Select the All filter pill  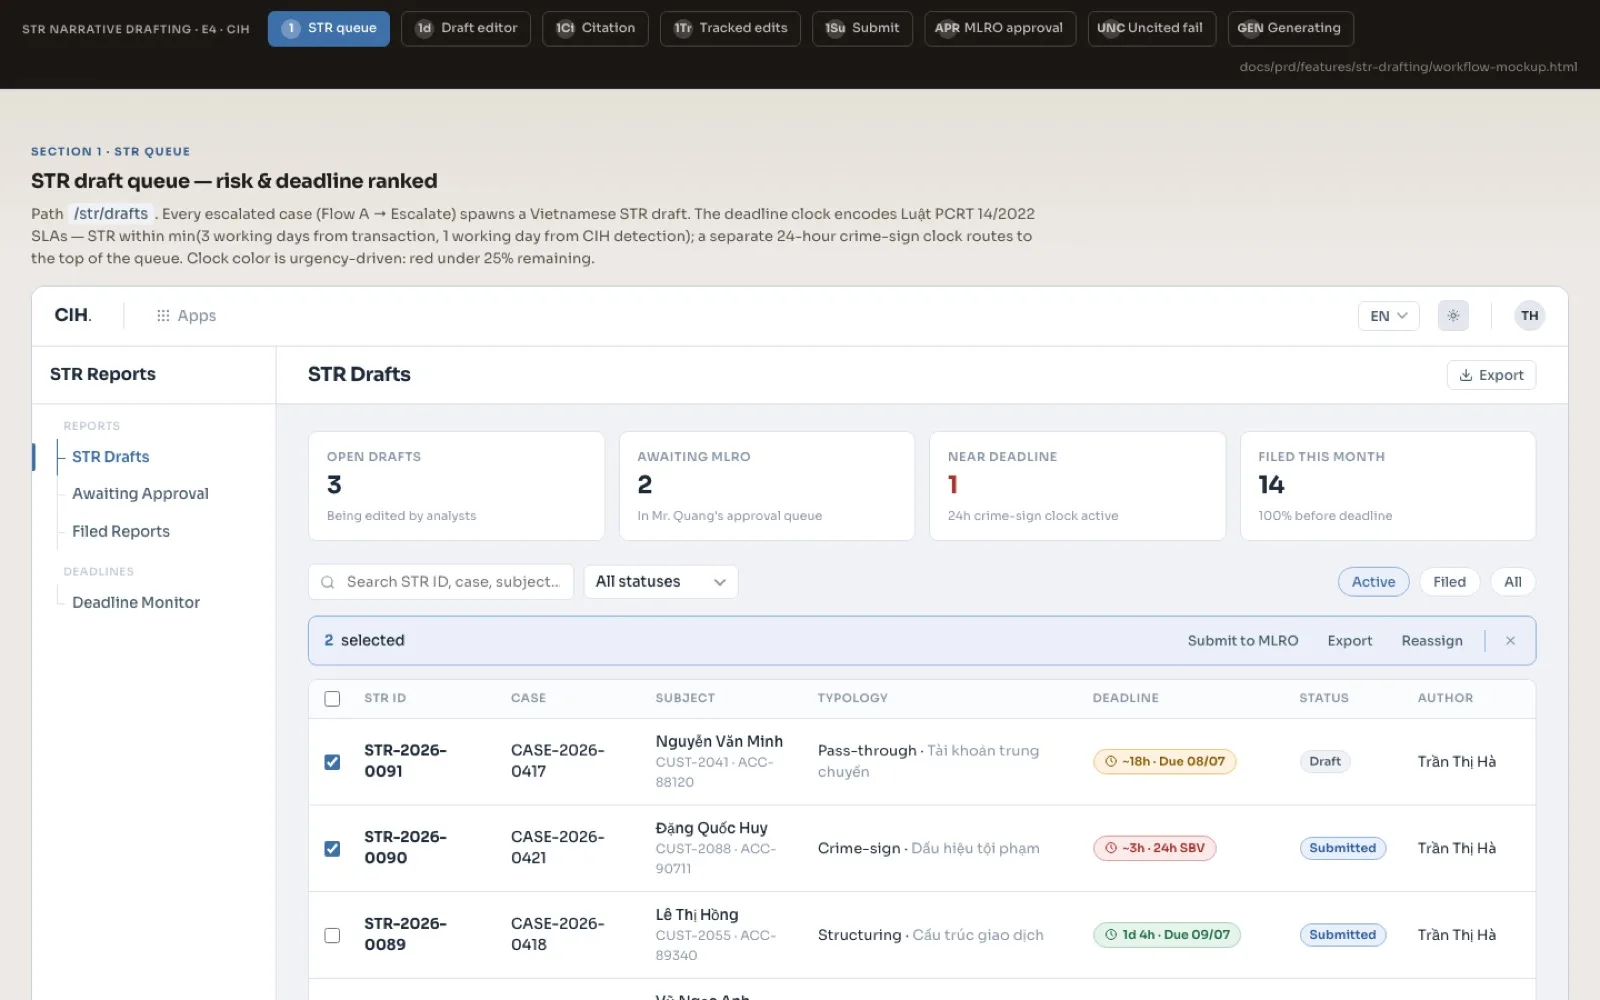click(1512, 582)
